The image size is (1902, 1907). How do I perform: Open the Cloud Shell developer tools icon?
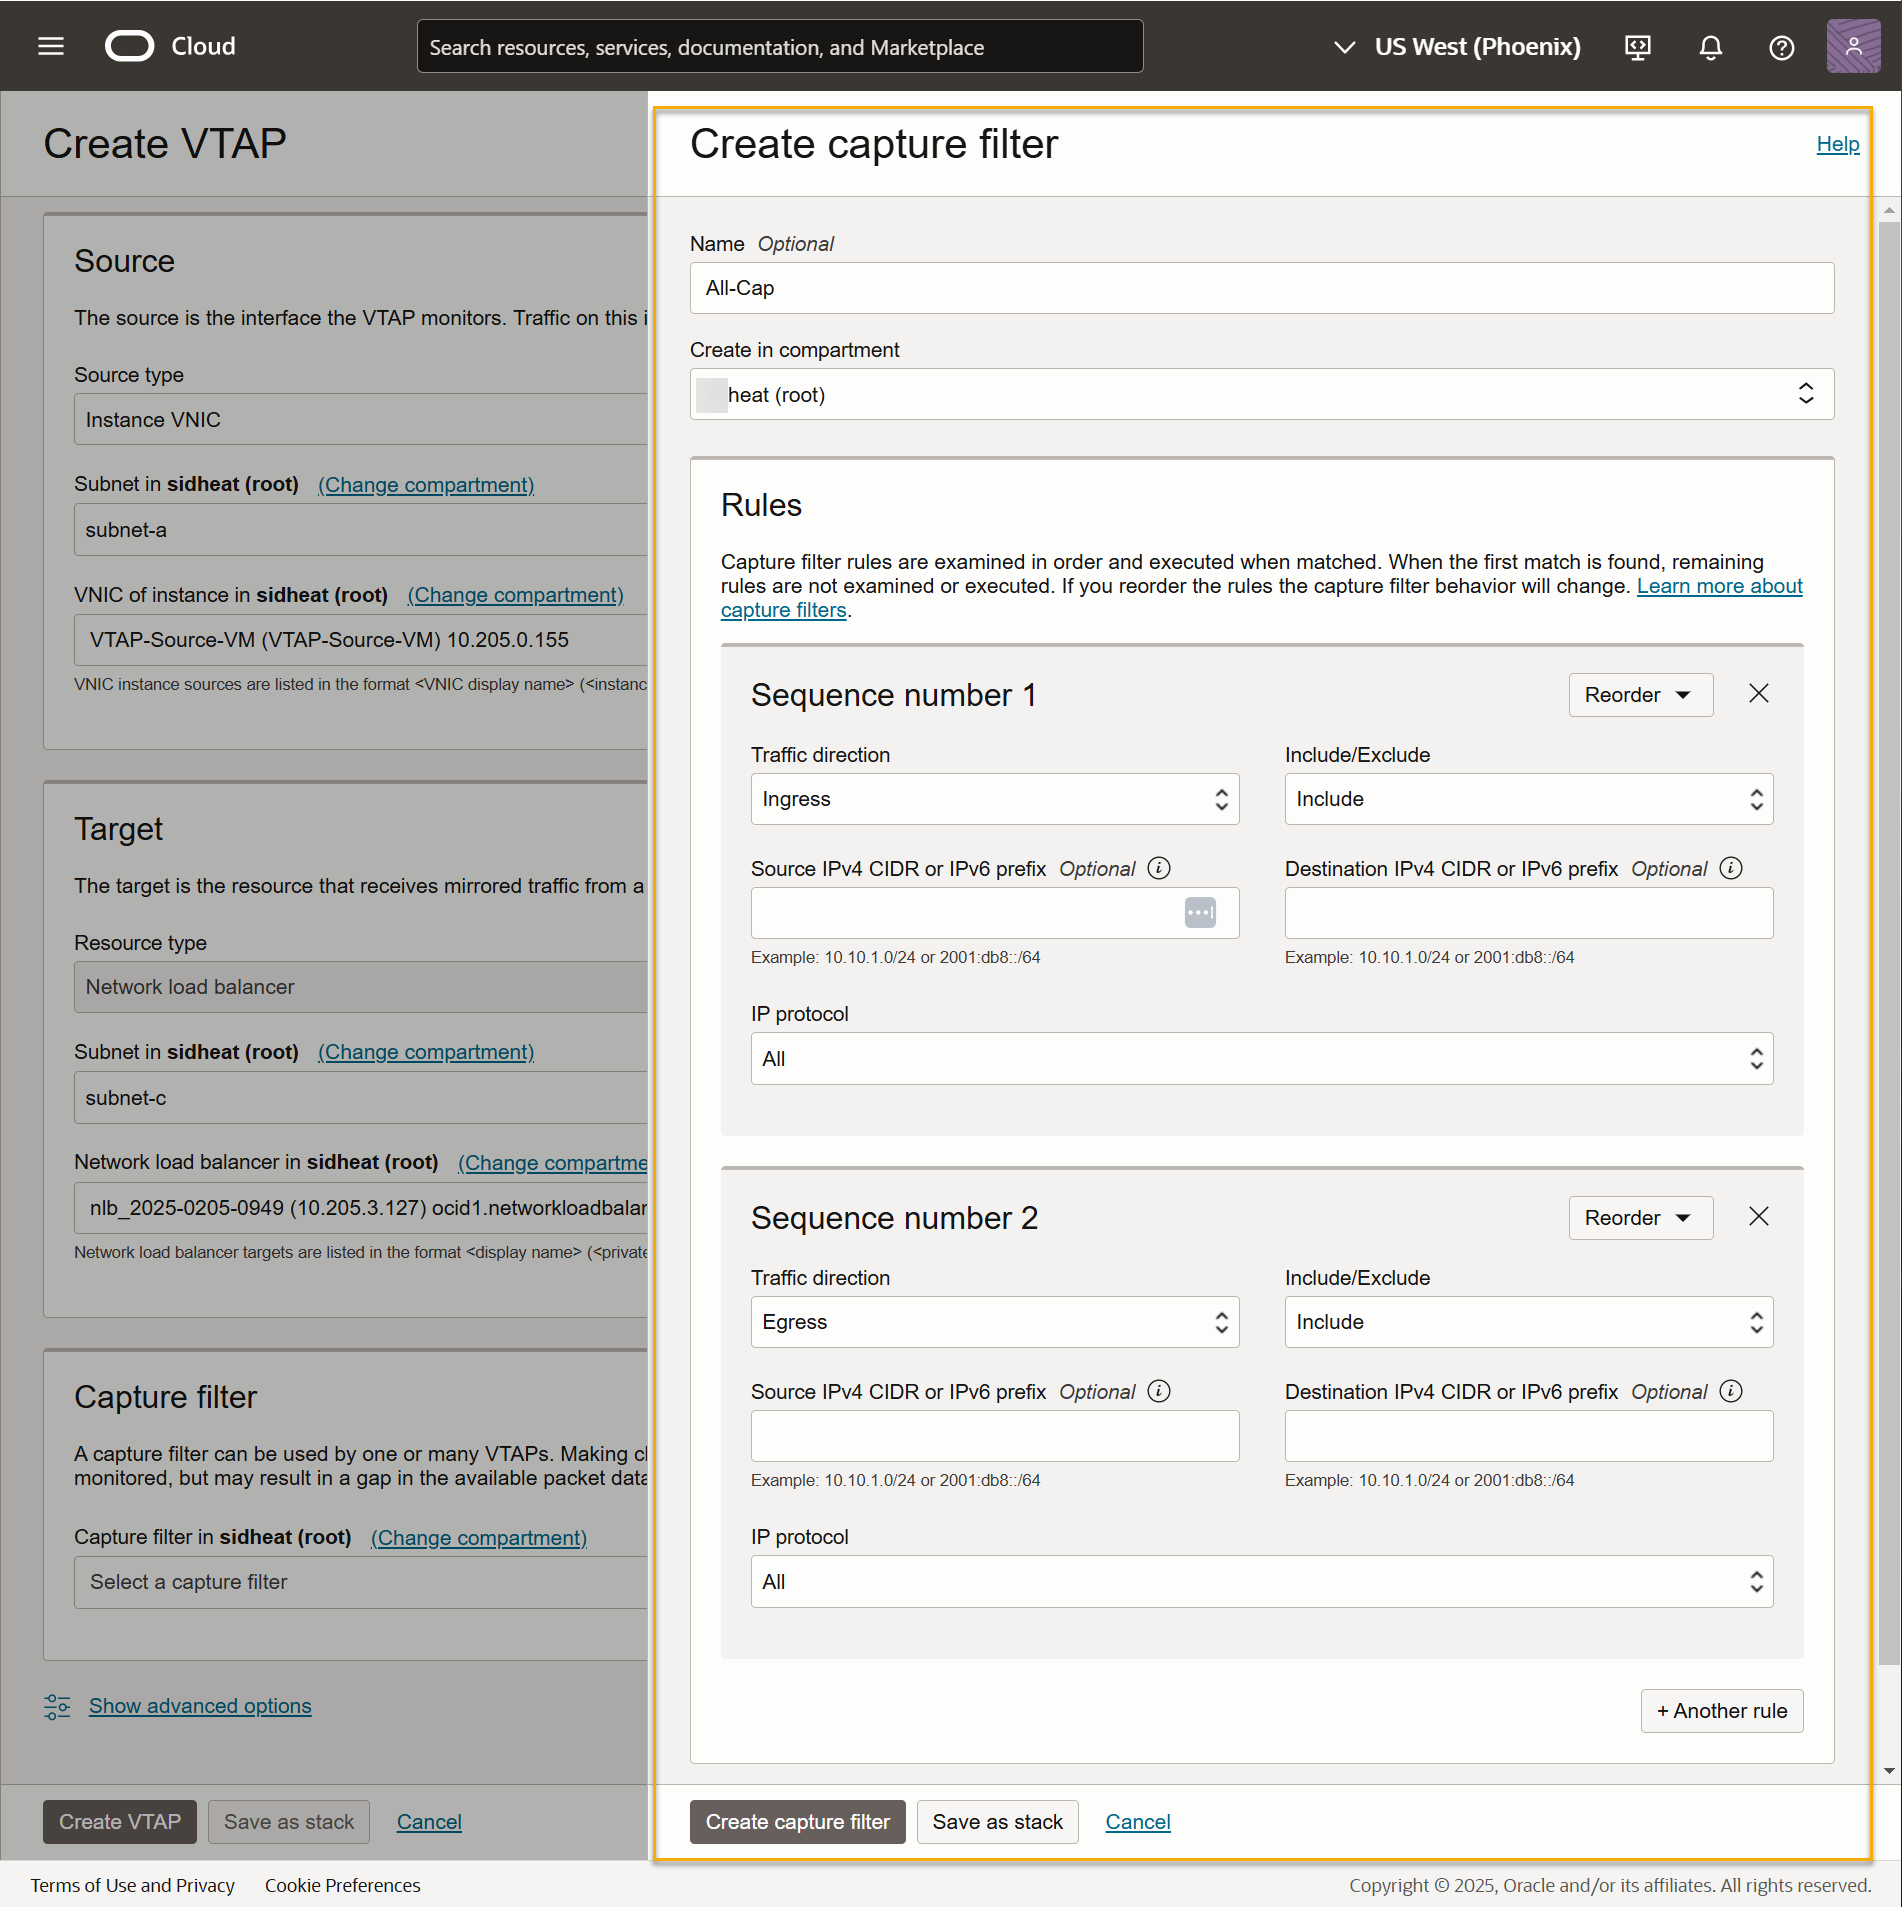point(1637,47)
